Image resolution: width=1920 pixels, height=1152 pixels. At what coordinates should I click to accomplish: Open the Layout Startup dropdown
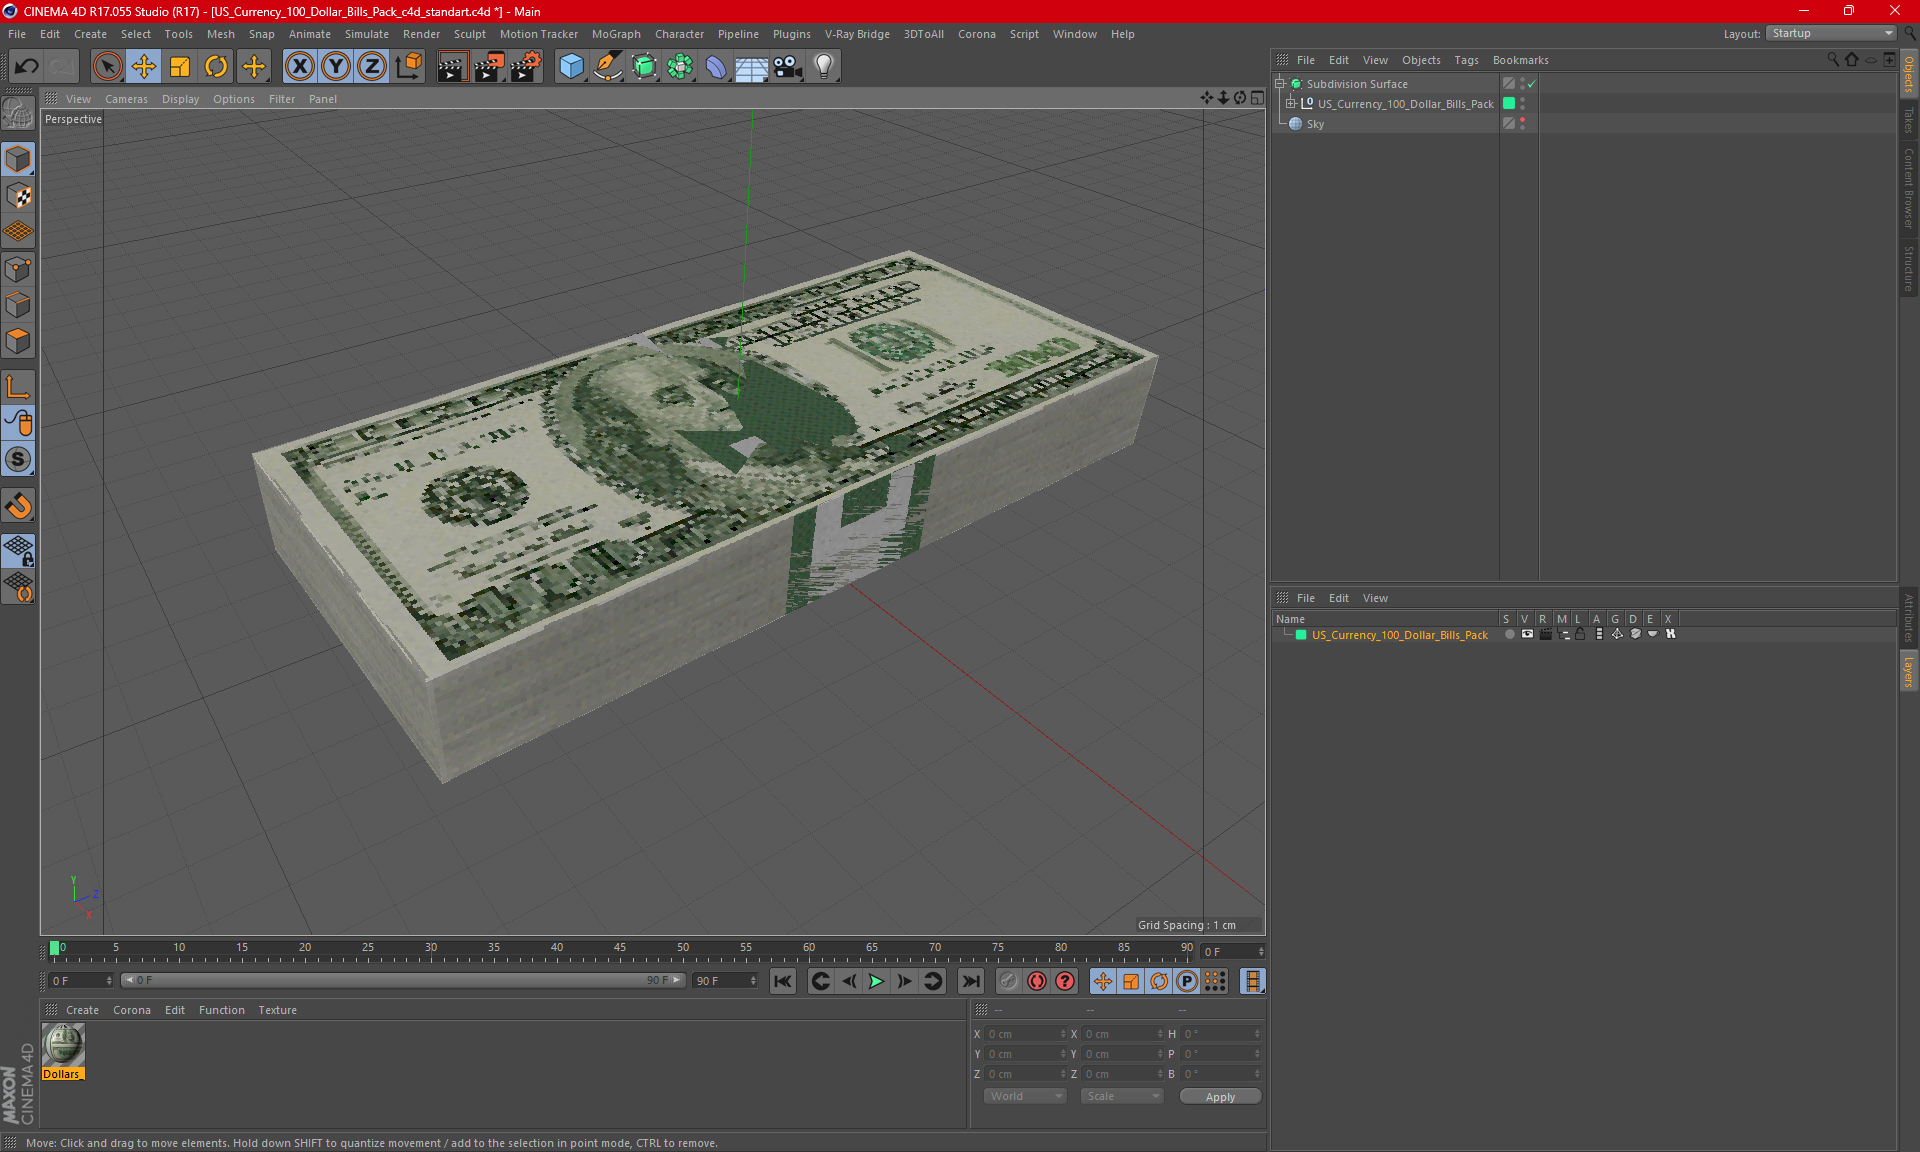pos(1831,33)
